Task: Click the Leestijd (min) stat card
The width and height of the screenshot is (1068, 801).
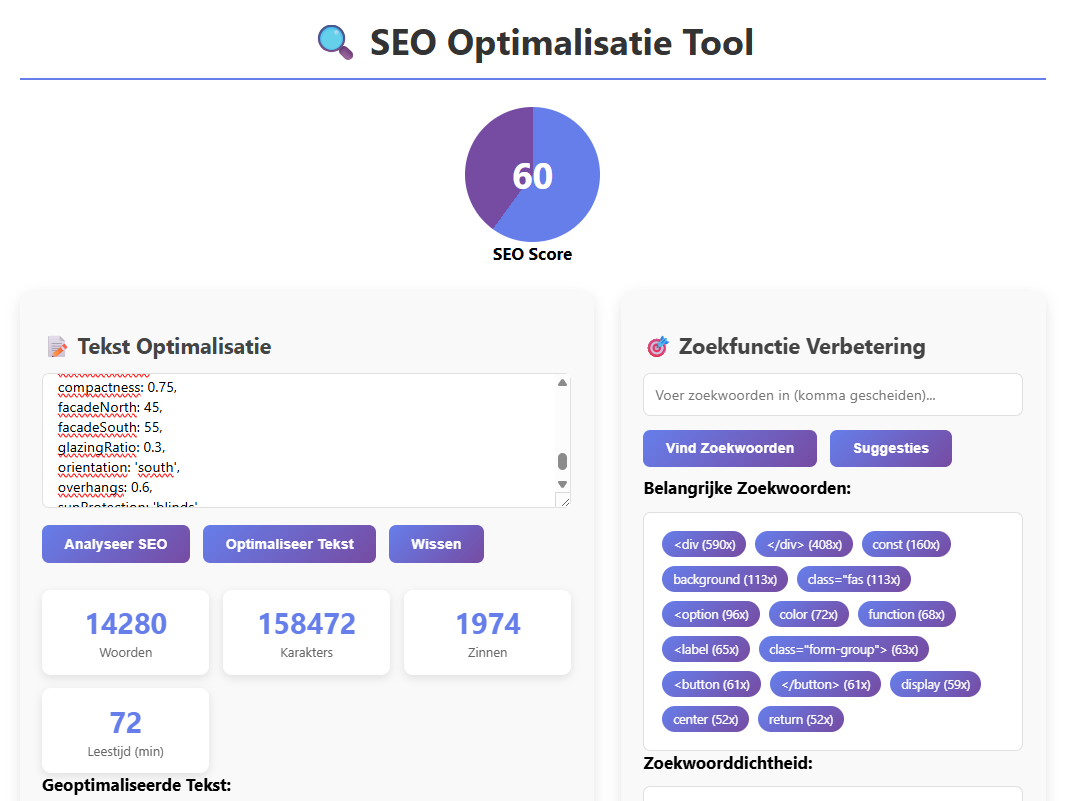Action: (x=126, y=730)
